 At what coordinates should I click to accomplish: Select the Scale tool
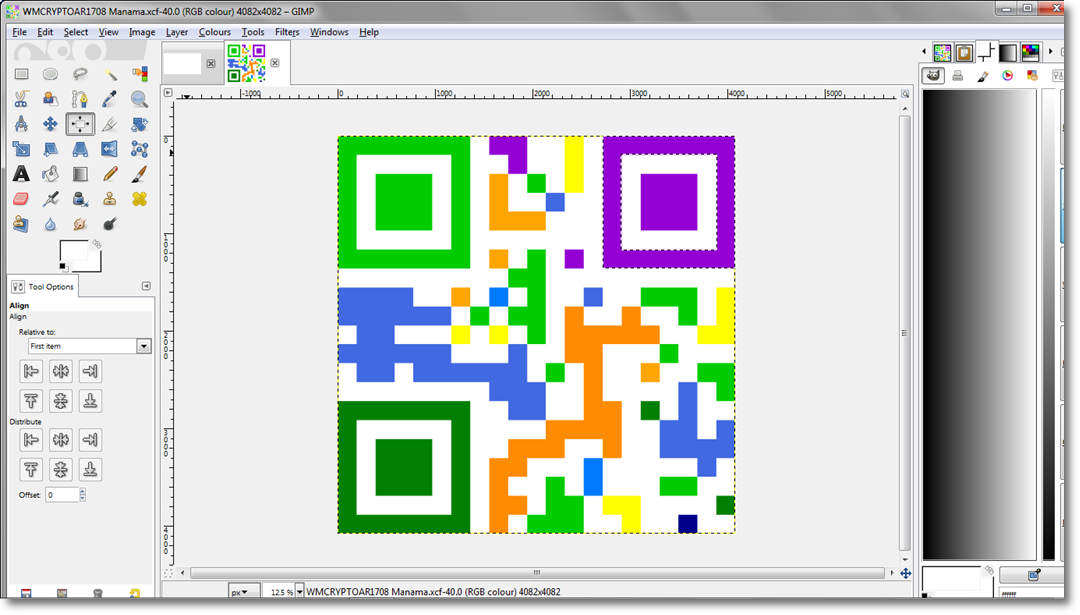coord(21,149)
